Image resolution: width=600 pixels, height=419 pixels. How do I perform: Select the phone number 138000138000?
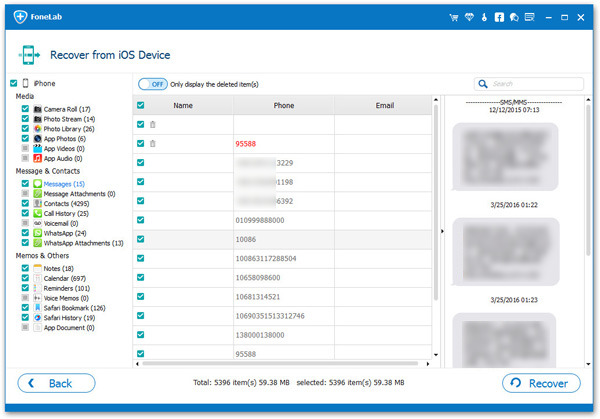pyautogui.click(x=260, y=335)
